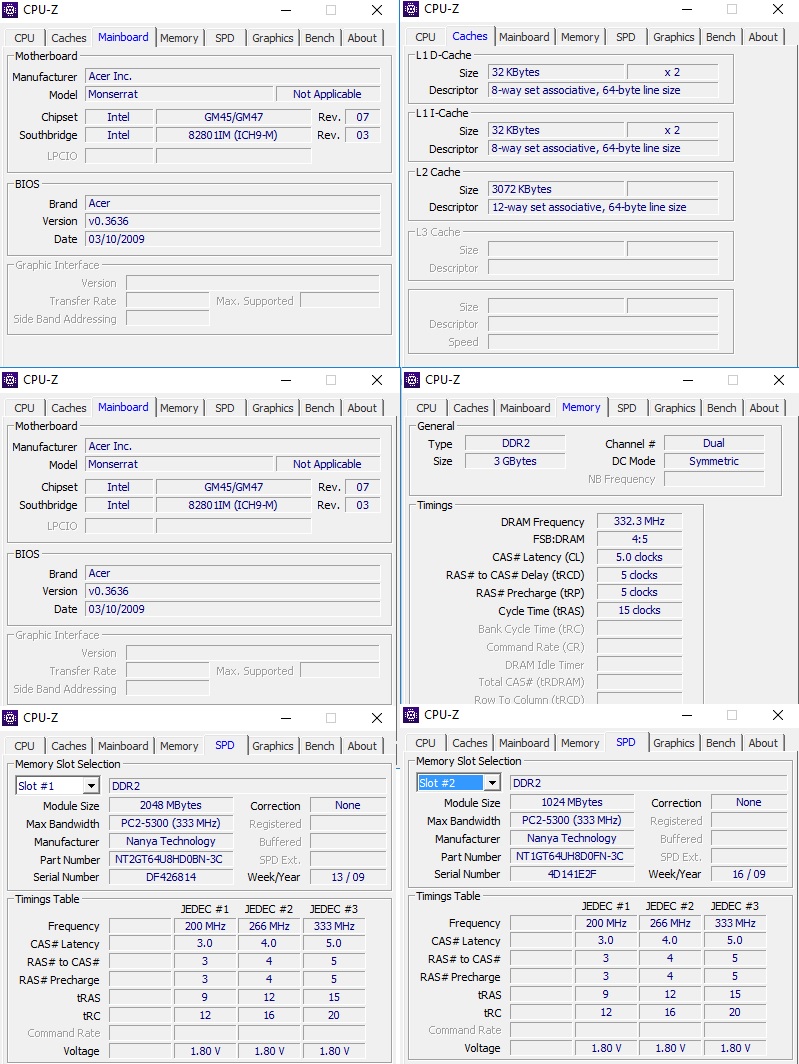Open Mainboard tab in the Slot #1 SPD window
The image size is (799, 1064).
click(x=123, y=746)
